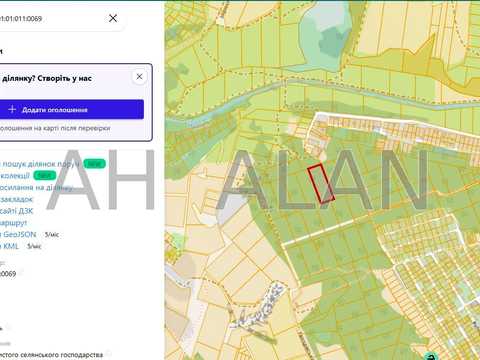Open the 'пошук ділянок поруч' link
This screenshot has width=480, height=360.
click(x=40, y=164)
